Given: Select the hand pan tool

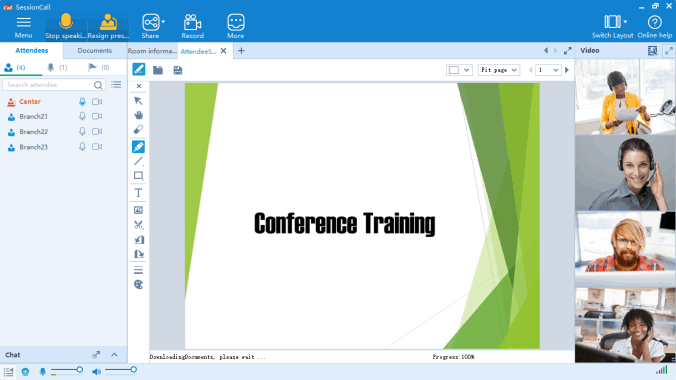Looking at the screenshot, I should [138, 115].
